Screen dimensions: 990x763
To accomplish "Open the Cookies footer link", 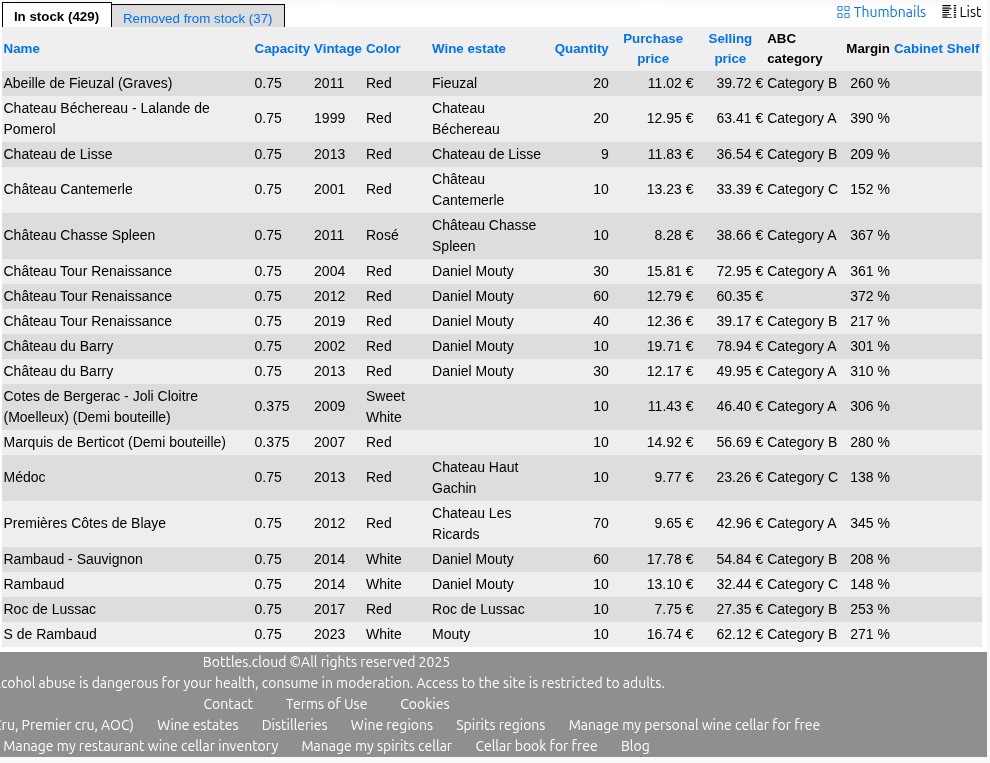I will (x=424, y=704).
